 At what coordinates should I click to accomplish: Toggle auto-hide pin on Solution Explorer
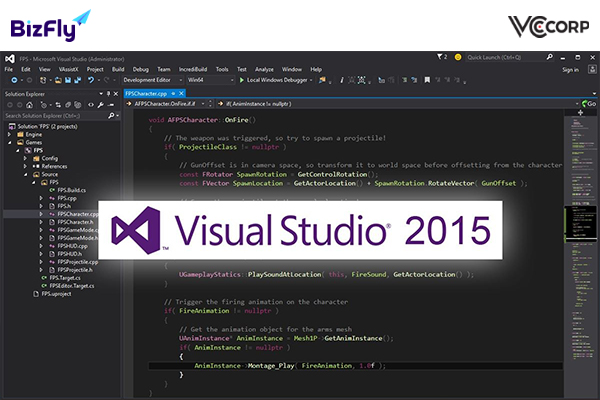108,94
